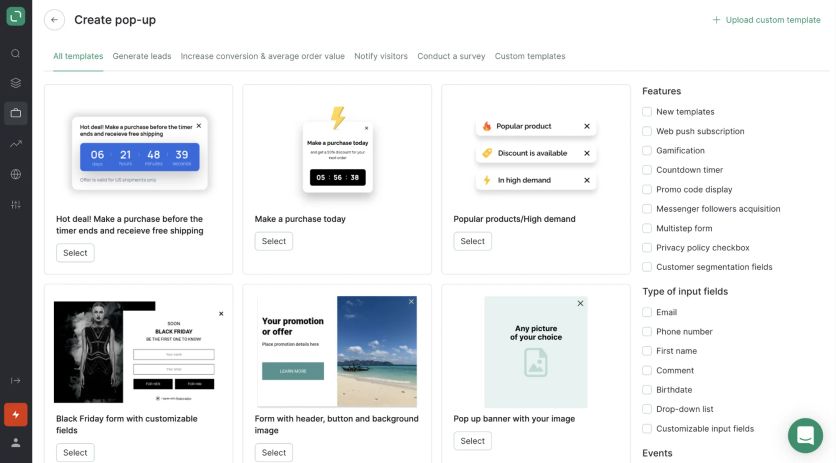The image size is (836, 463).
Task: Select the Pop up banner with your image template
Action: coord(472,441)
